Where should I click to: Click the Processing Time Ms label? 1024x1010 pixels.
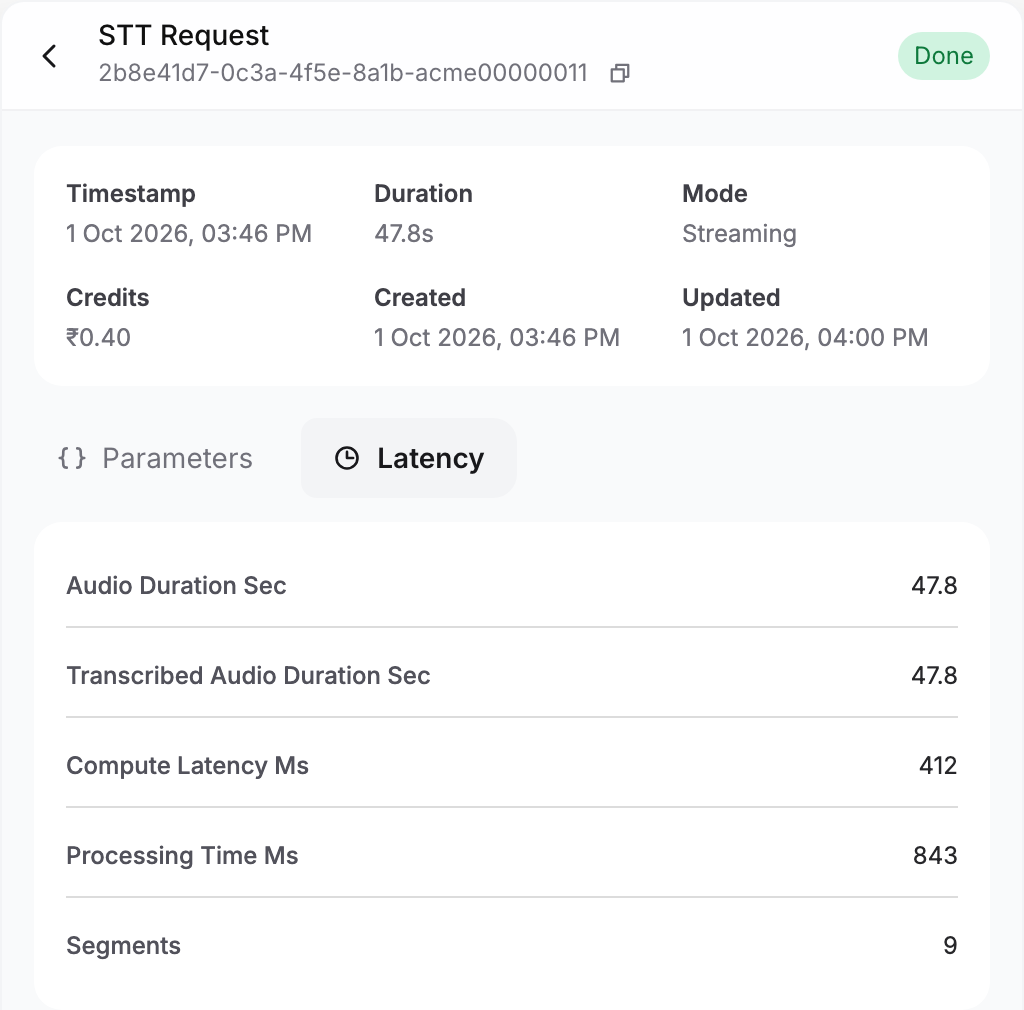pyautogui.click(x=182, y=856)
